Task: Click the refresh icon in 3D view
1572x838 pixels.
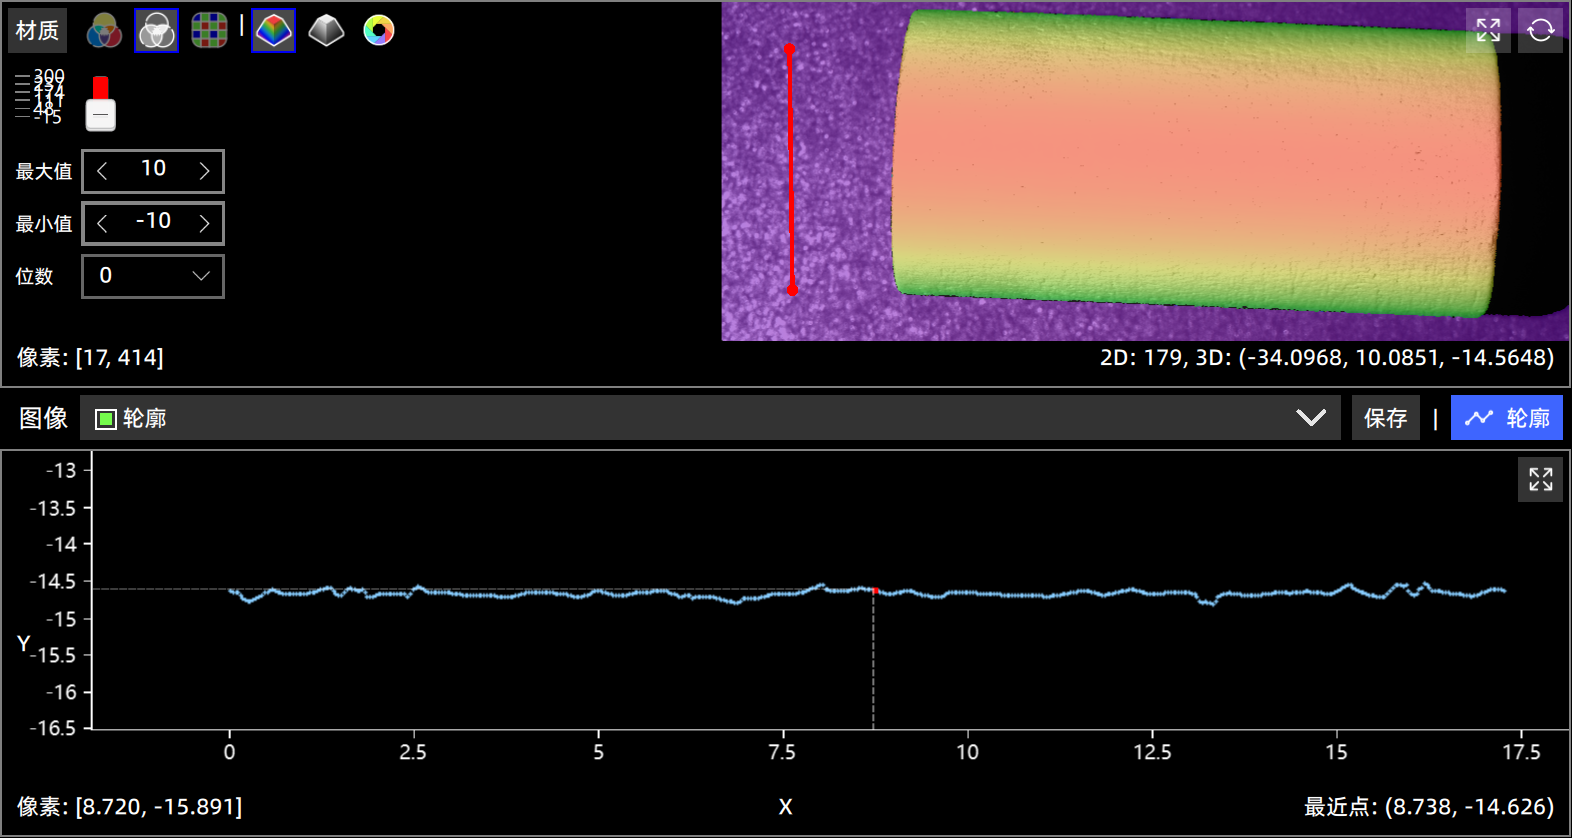Action: click(x=1540, y=30)
